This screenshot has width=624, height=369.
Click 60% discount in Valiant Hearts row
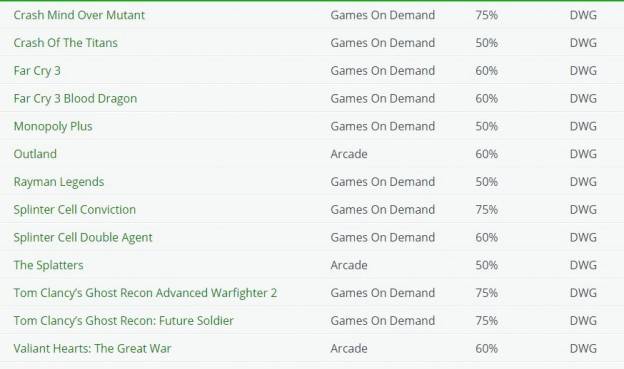[x=486, y=349]
